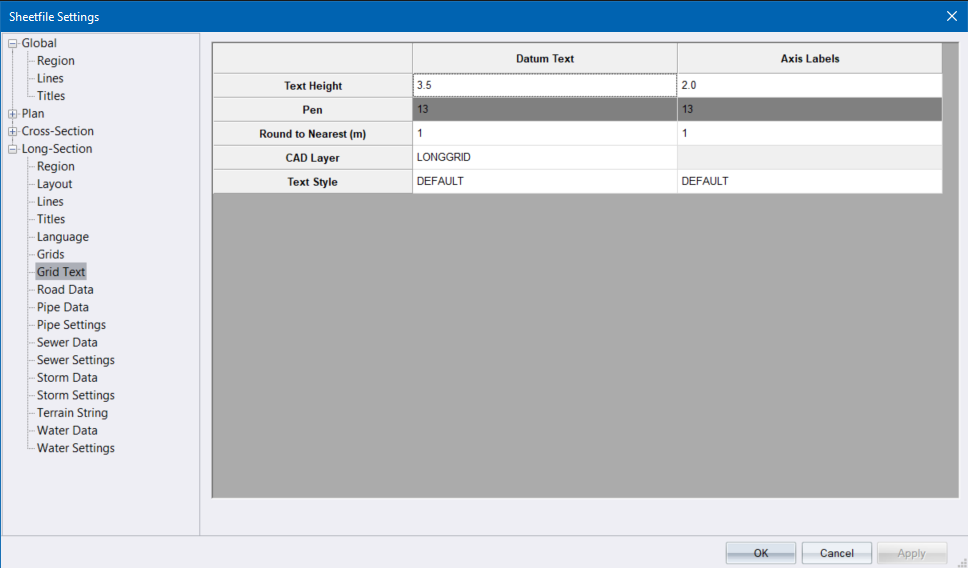Select the Datum Text Pen color cell
This screenshot has height=568, width=968.
pos(544,109)
